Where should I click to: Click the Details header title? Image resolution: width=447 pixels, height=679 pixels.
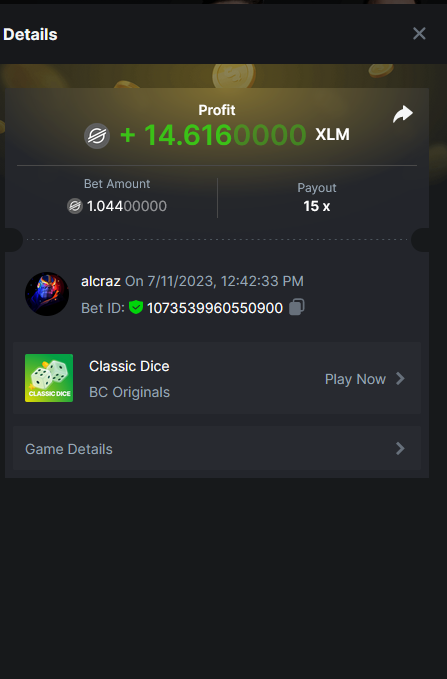(30, 34)
